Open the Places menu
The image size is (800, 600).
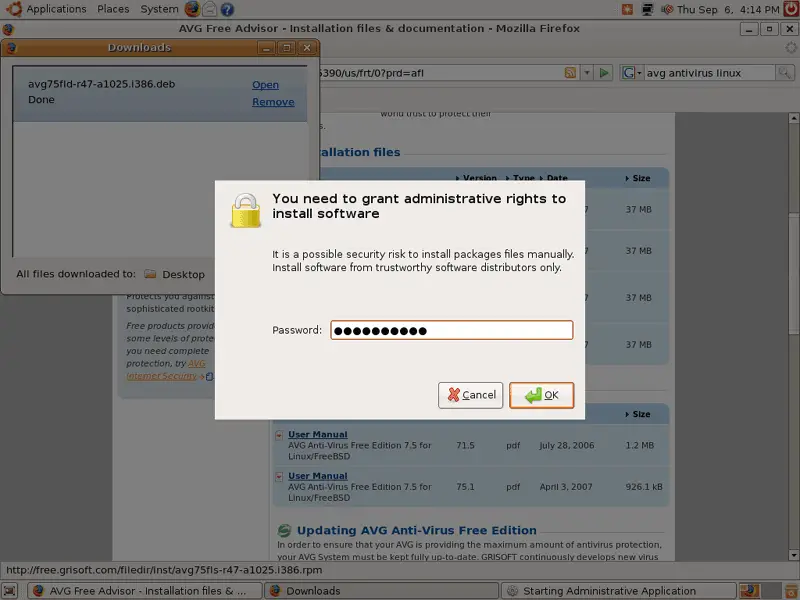[x=113, y=9]
